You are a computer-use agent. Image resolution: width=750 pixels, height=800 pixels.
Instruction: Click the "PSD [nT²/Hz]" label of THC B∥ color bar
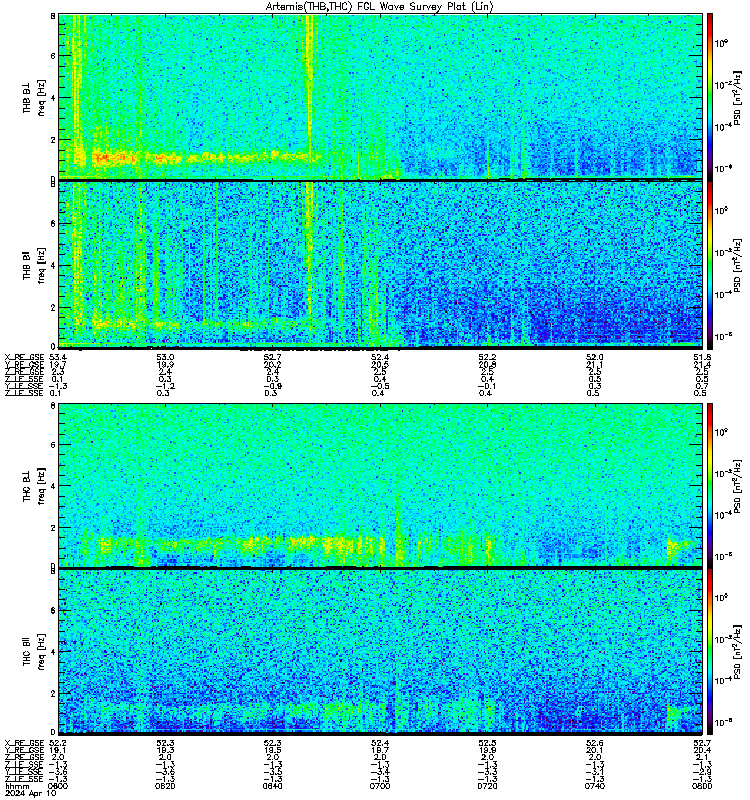coord(738,652)
